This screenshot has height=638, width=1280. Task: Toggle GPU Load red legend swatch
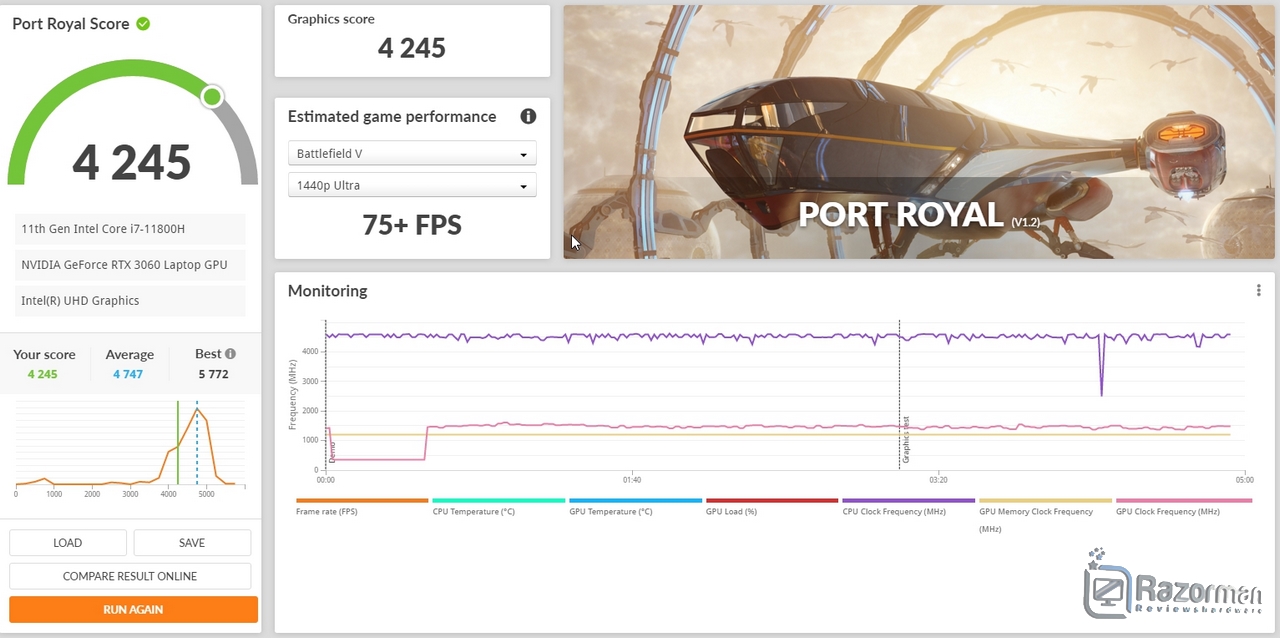[772, 500]
